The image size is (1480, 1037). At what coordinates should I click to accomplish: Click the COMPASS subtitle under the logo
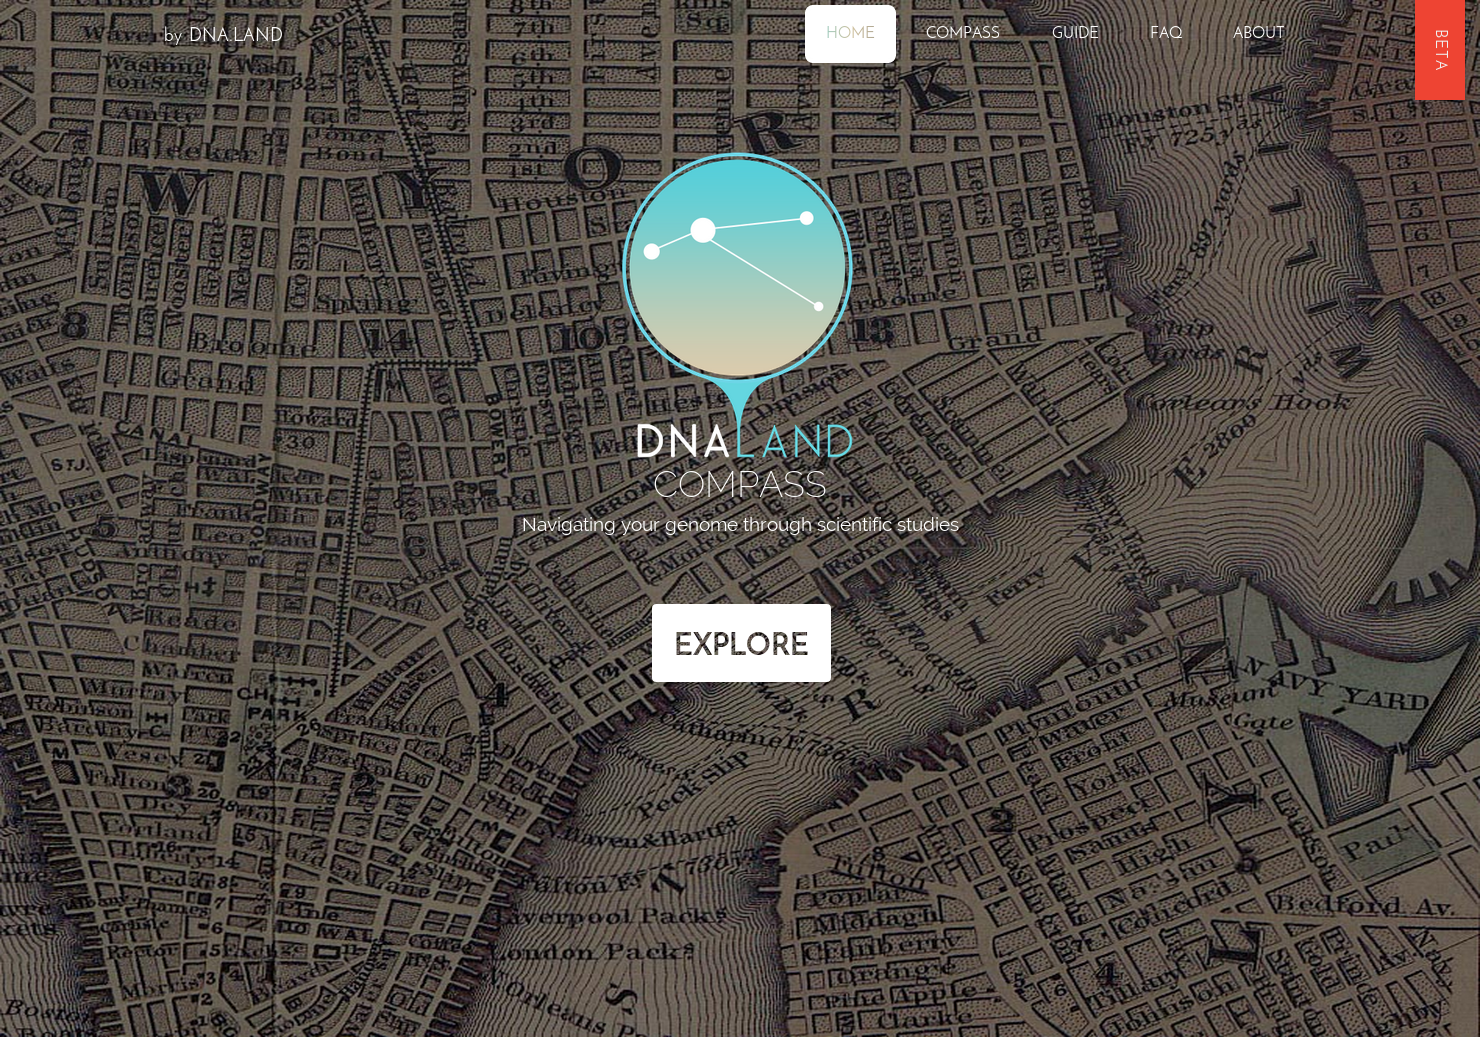740,485
